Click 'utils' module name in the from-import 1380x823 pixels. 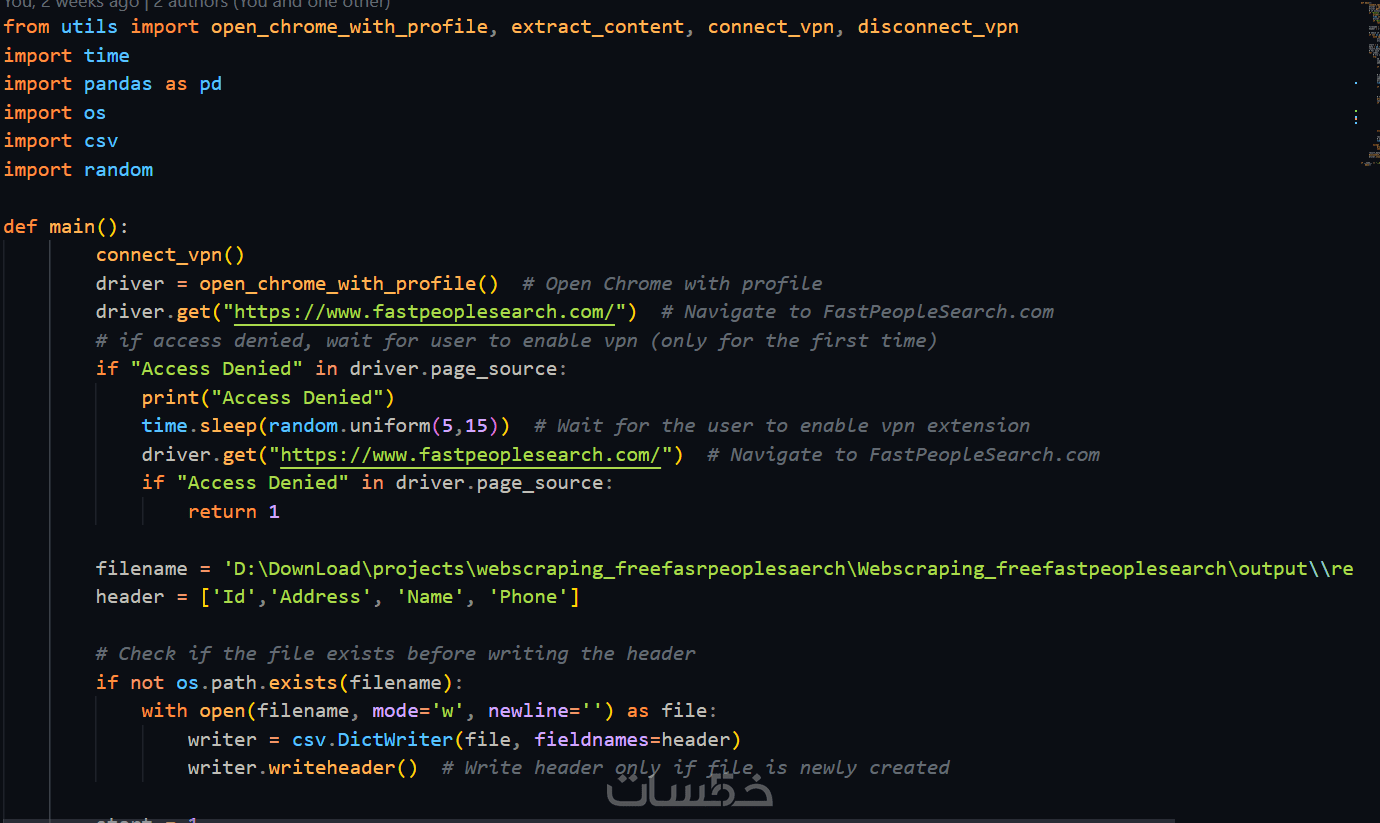[89, 27]
